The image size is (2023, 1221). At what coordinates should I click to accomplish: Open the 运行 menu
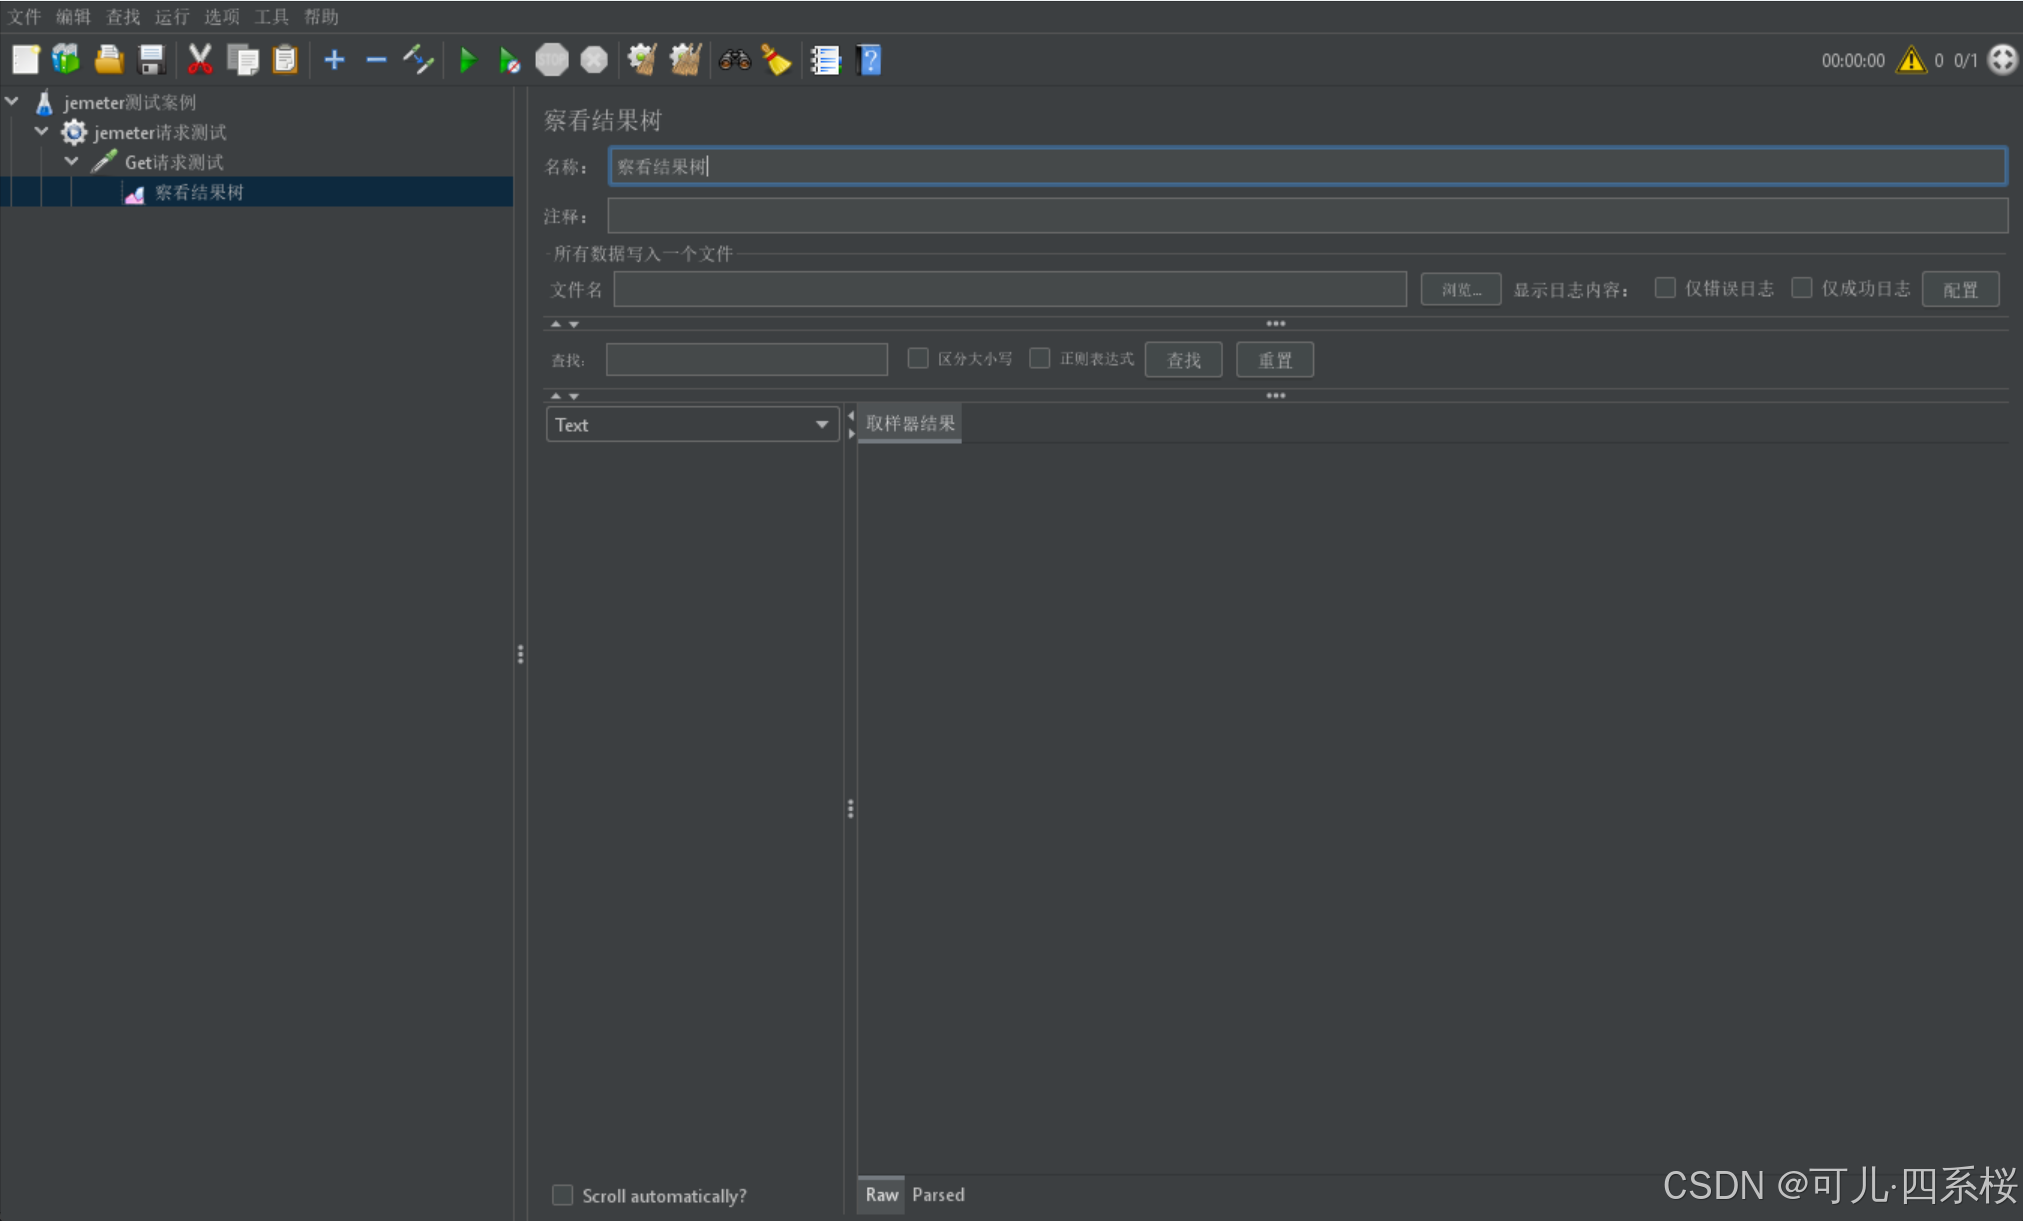tap(171, 17)
